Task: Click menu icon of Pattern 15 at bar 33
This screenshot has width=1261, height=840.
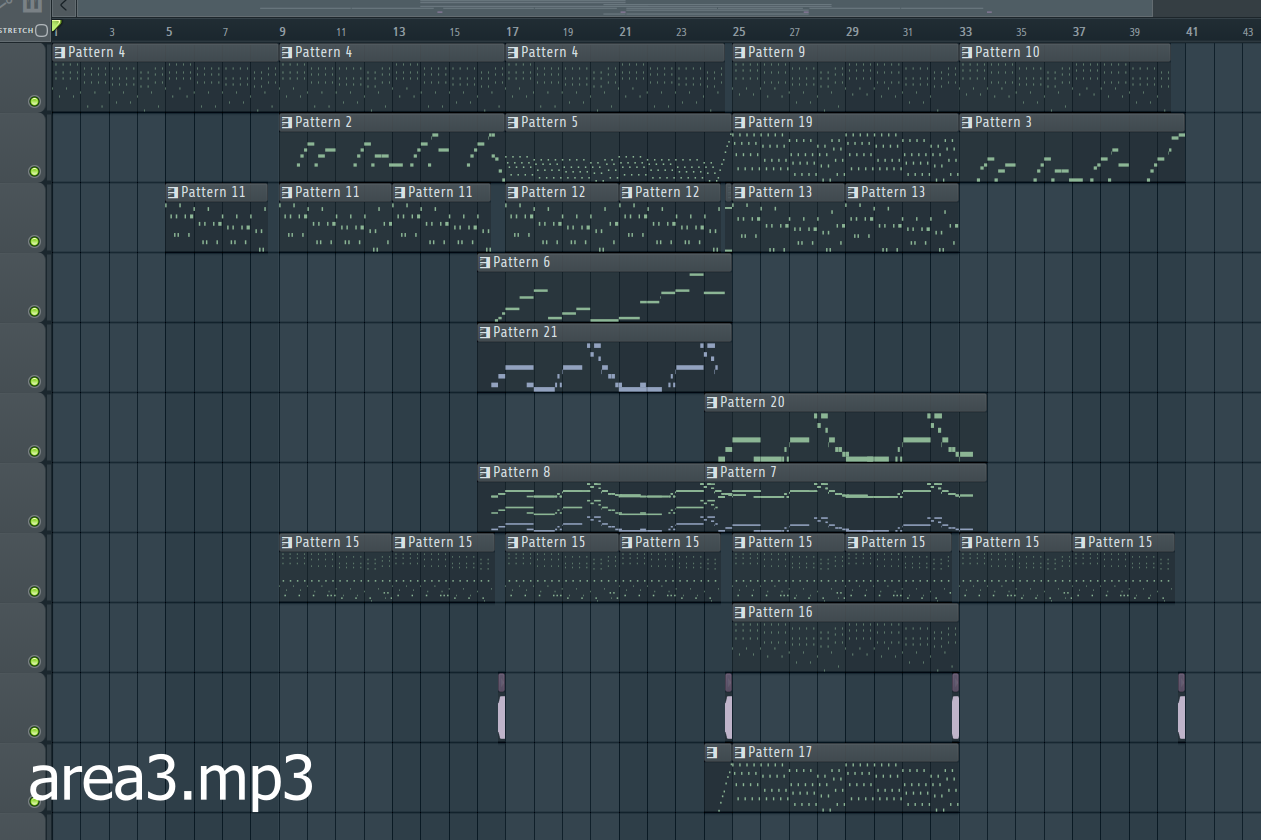Action: [967, 542]
